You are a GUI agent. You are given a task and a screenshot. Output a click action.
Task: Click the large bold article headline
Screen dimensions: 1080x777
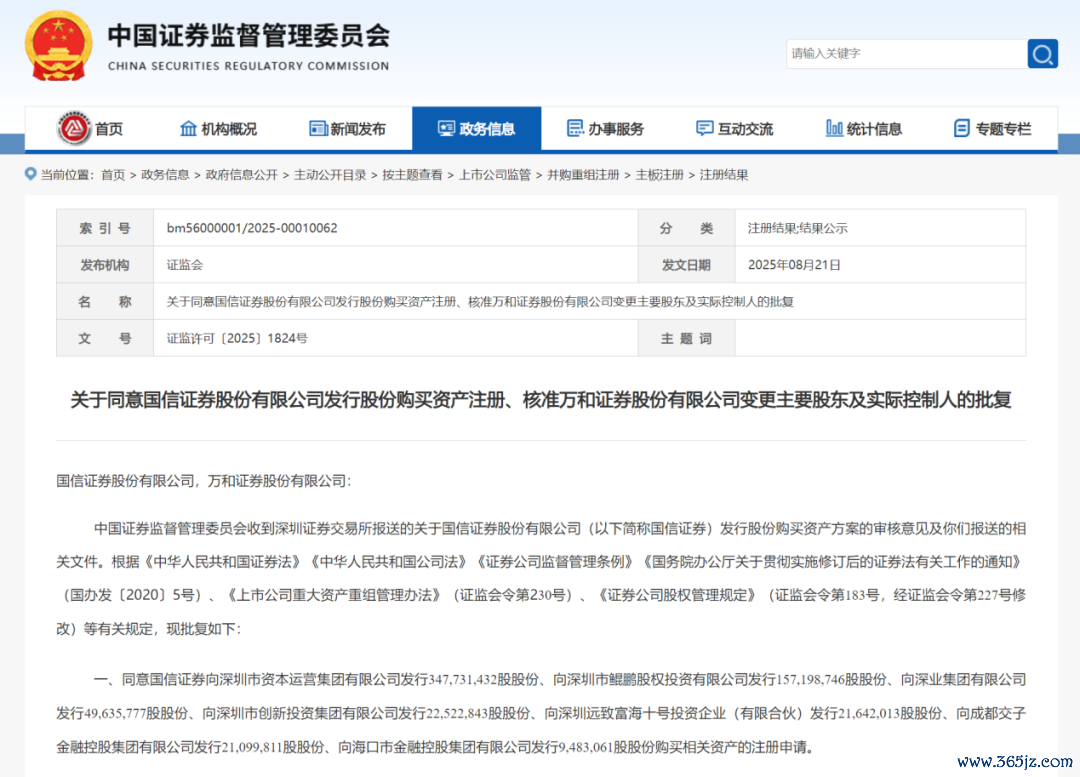[x=541, y=400]
